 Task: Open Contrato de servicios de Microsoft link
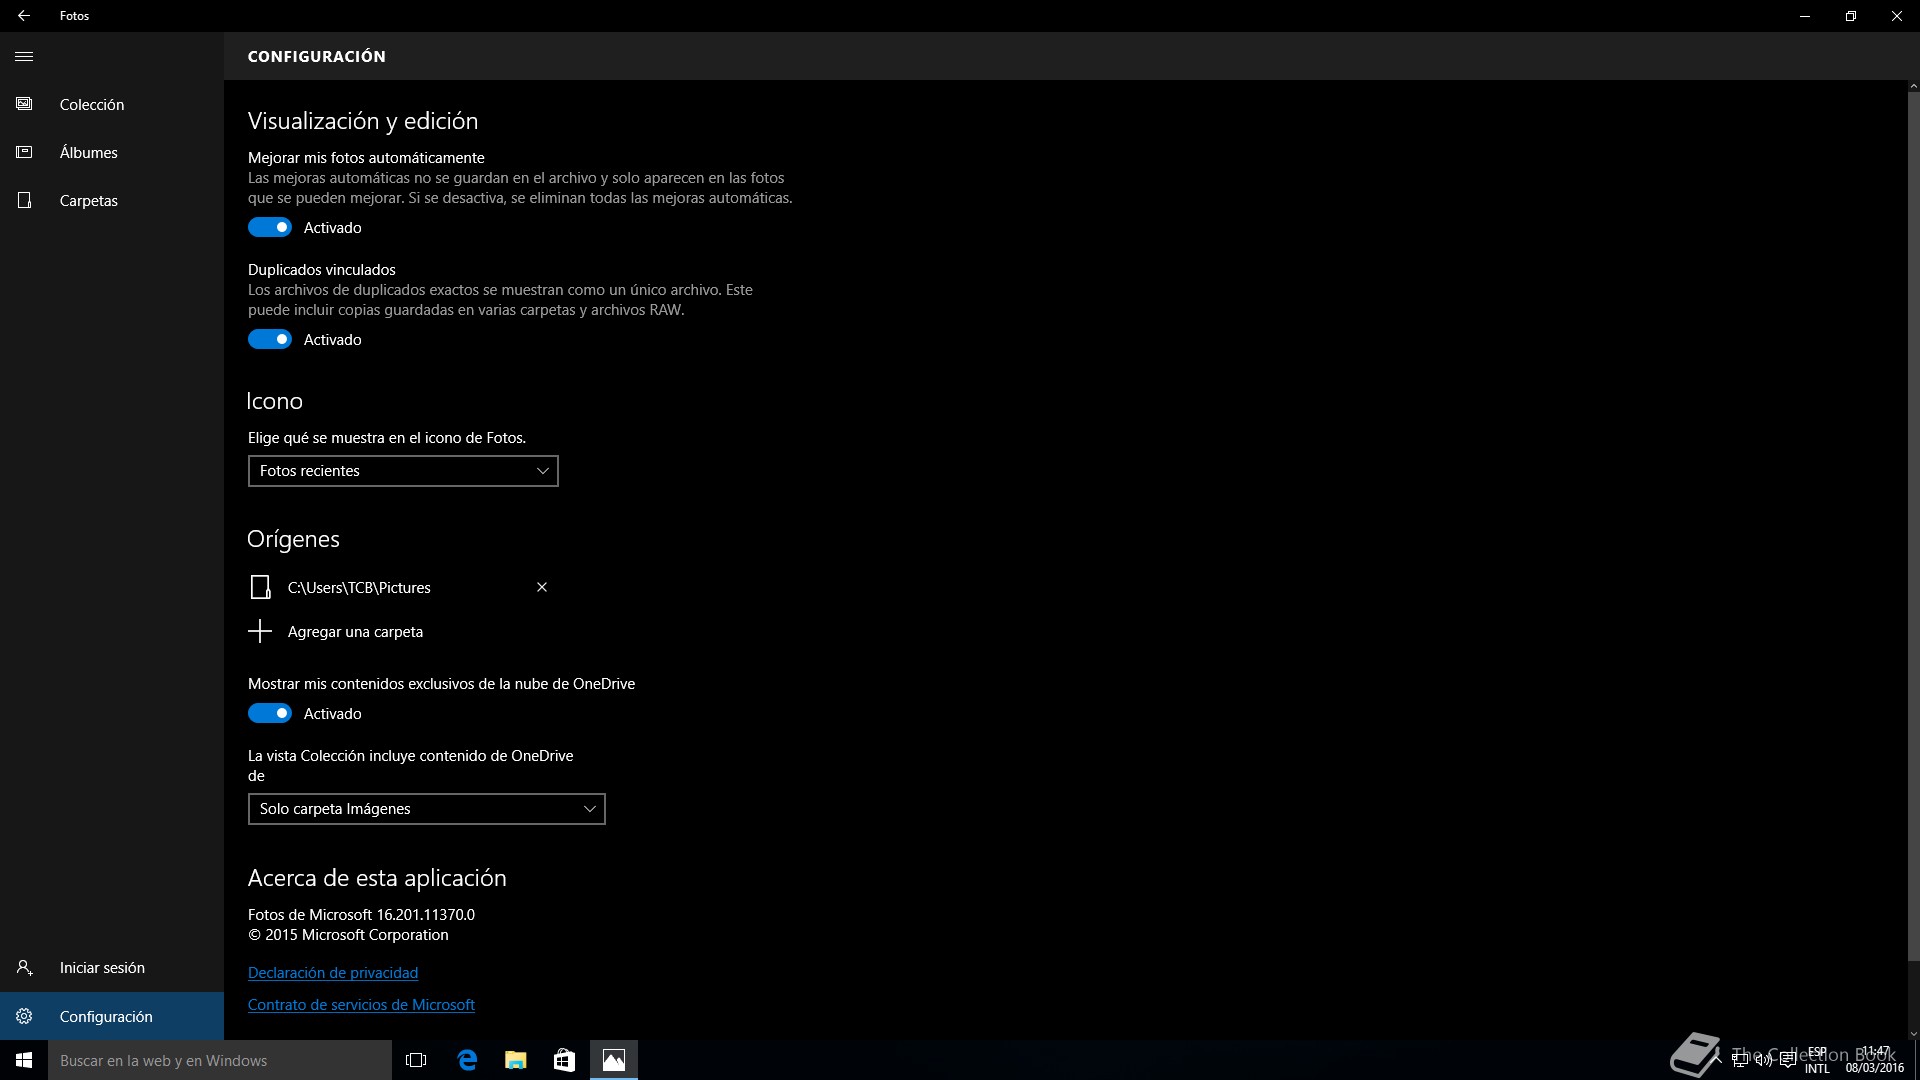tap(361, 1004)
